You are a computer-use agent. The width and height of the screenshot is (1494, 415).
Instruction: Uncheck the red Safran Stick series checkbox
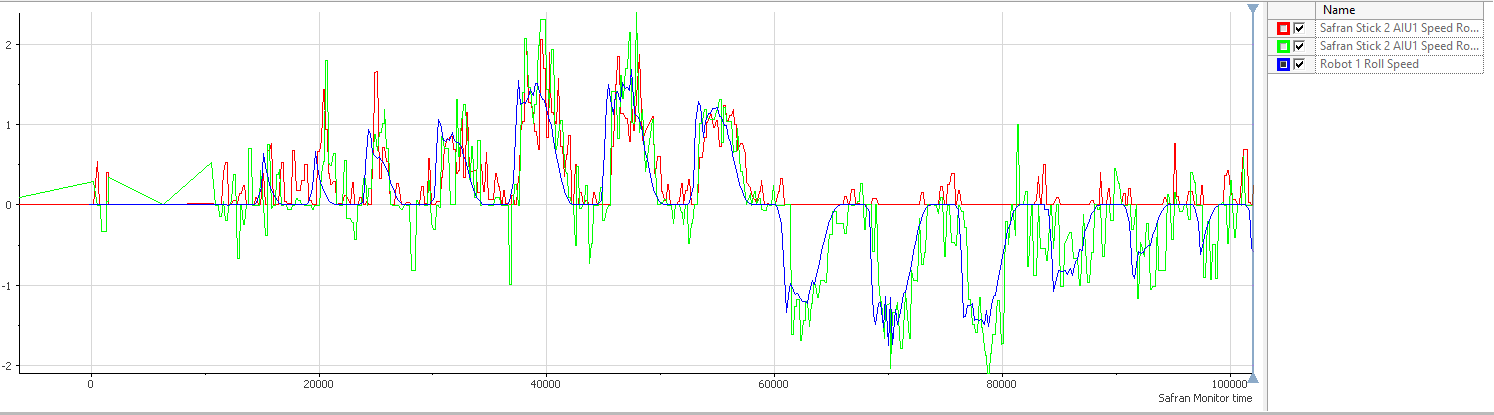[1299, 28]
